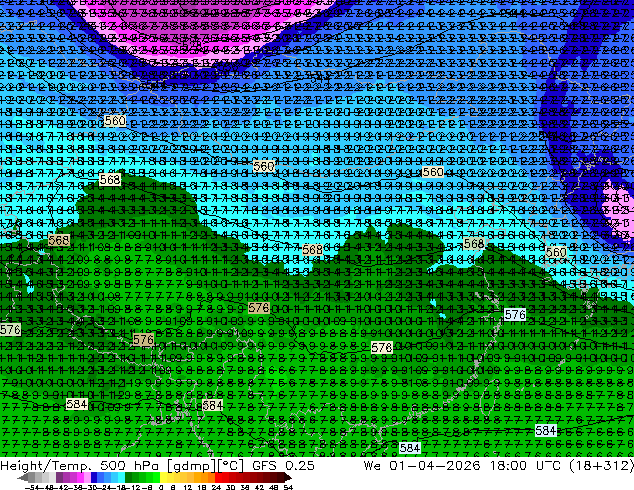
Task: Click the "54" label at the legend's warm end
Action: 288,488
